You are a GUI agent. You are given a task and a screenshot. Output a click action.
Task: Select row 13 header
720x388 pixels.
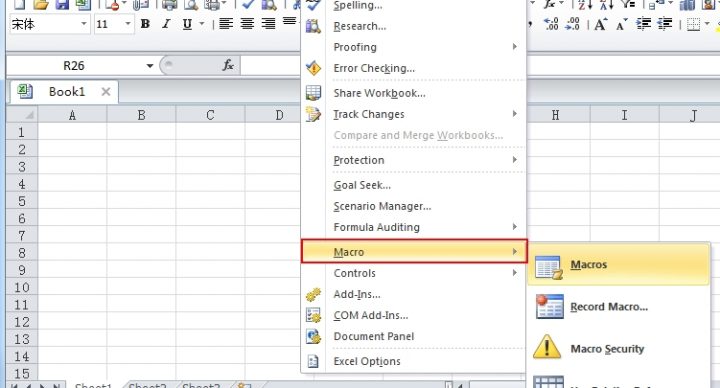22,339
